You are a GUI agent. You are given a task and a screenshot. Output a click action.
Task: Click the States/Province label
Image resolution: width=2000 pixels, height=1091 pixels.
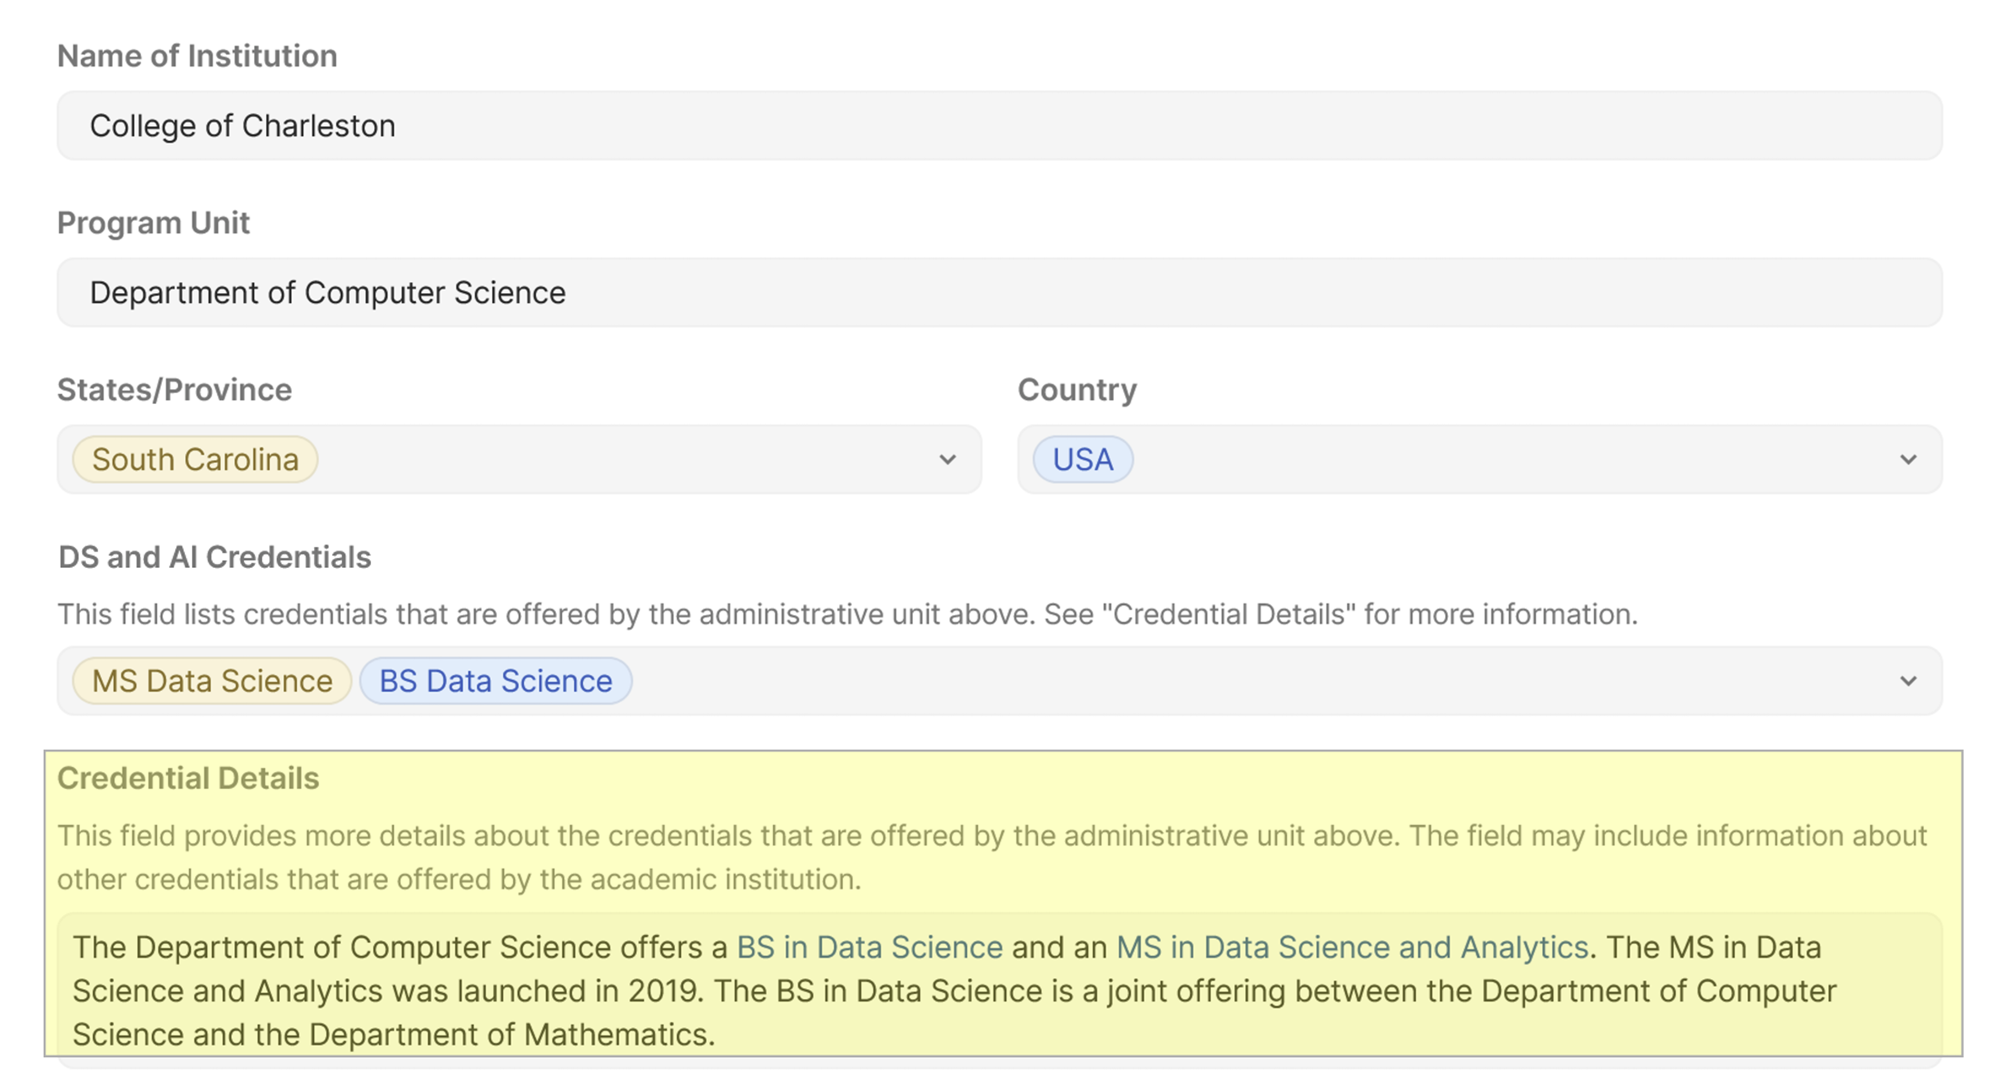coord(174,390)
